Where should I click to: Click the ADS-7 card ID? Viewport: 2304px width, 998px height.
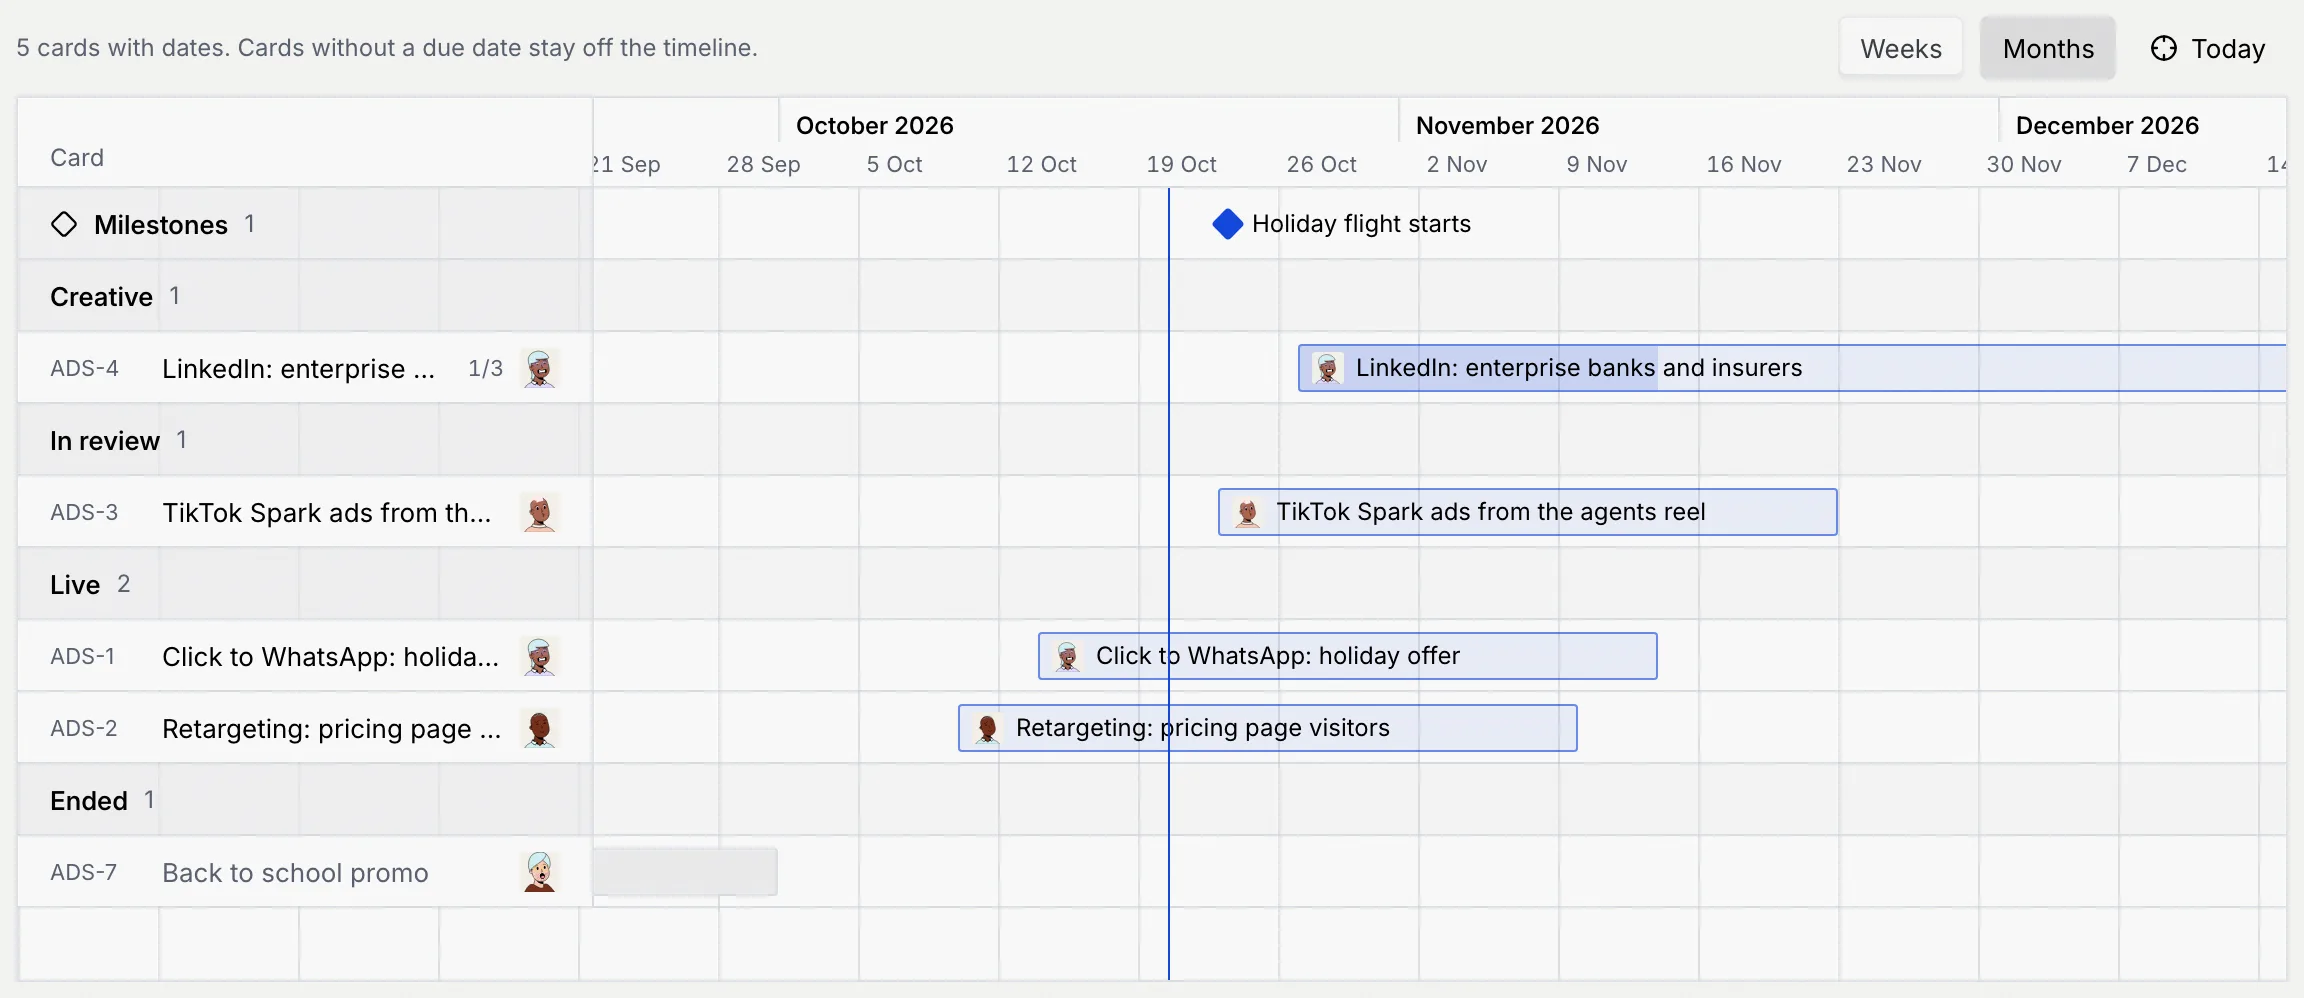(x=84, y=872)
